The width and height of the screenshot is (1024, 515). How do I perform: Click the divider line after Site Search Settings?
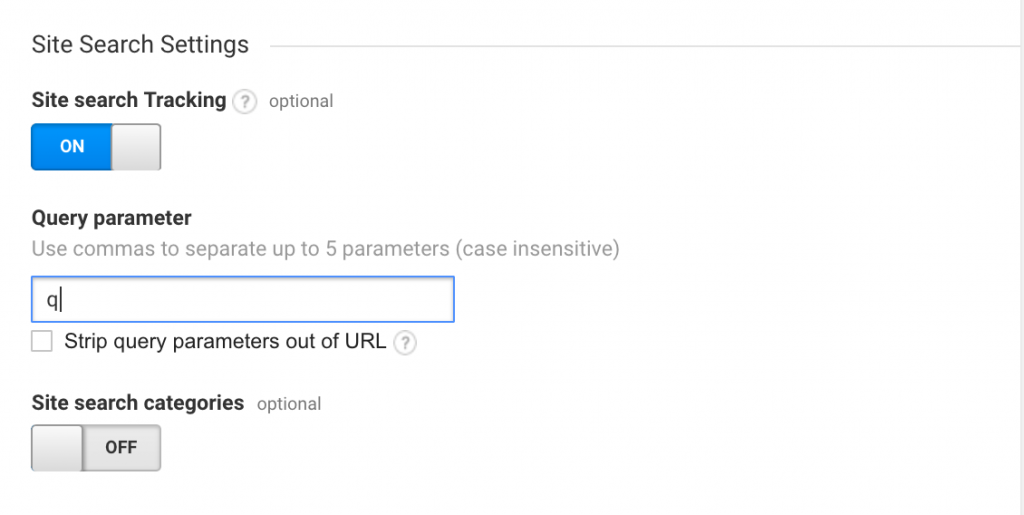tap(640, 46)
